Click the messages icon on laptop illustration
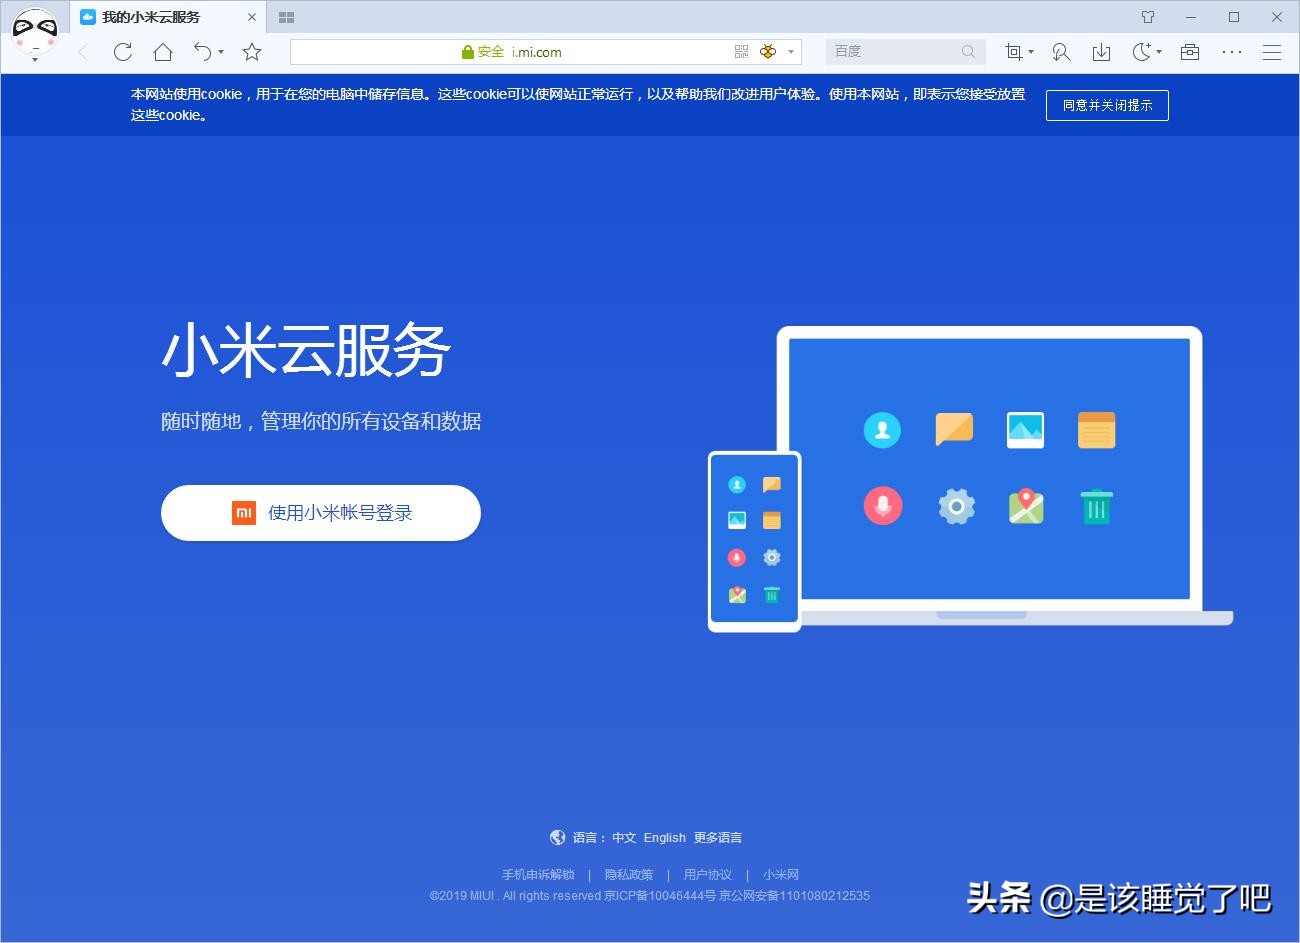This screenshot has height=943, width=1300. pos(954,429)
